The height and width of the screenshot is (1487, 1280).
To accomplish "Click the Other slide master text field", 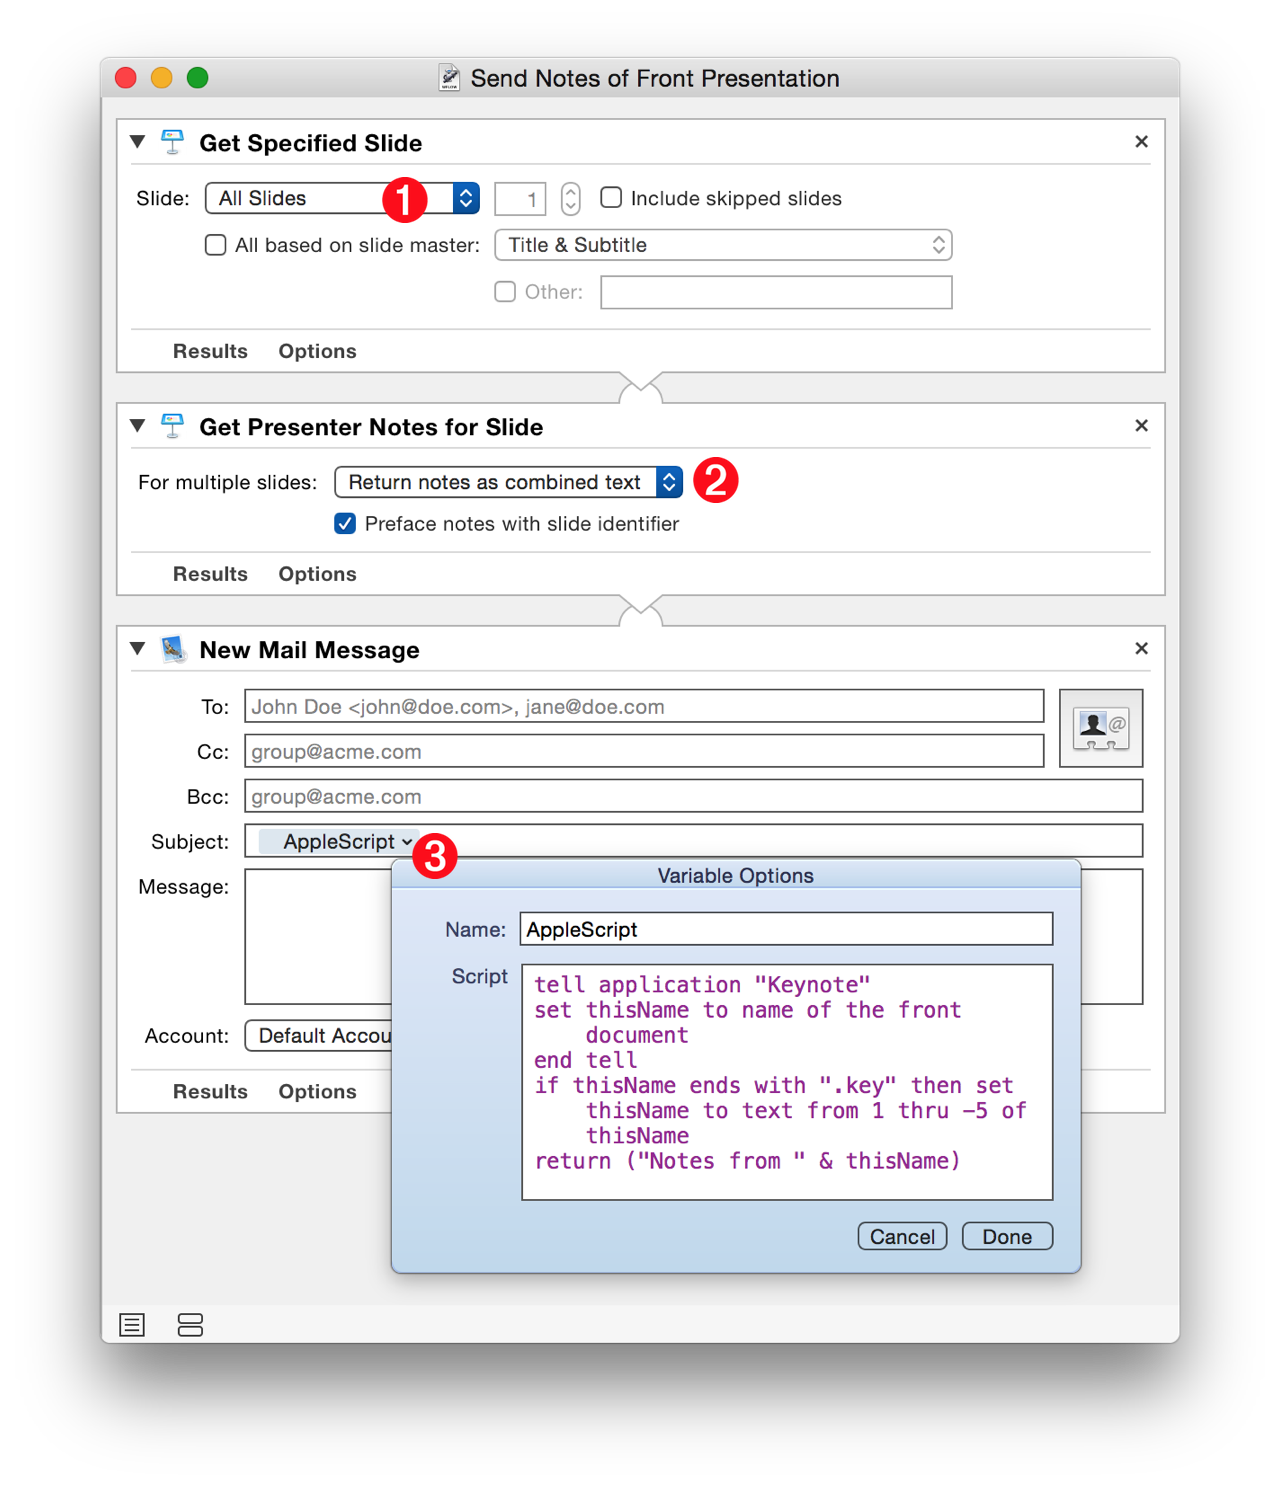I will pyautogui.click(x=776, y=292).
